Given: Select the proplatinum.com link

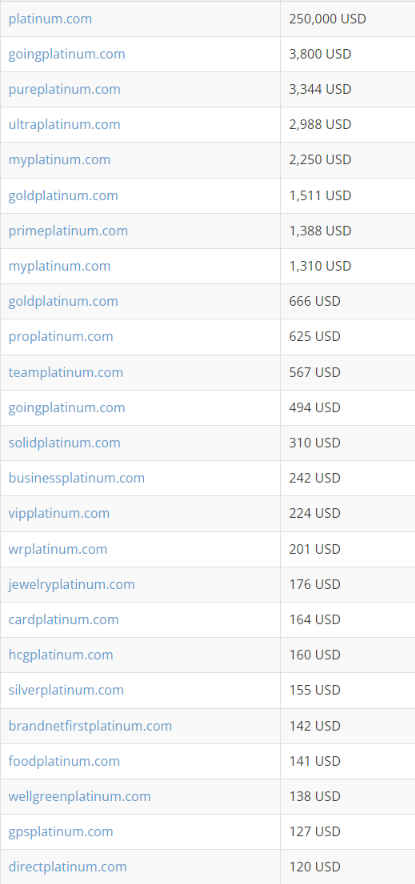Looking at the screenshot, I should (x=60, y=337).
